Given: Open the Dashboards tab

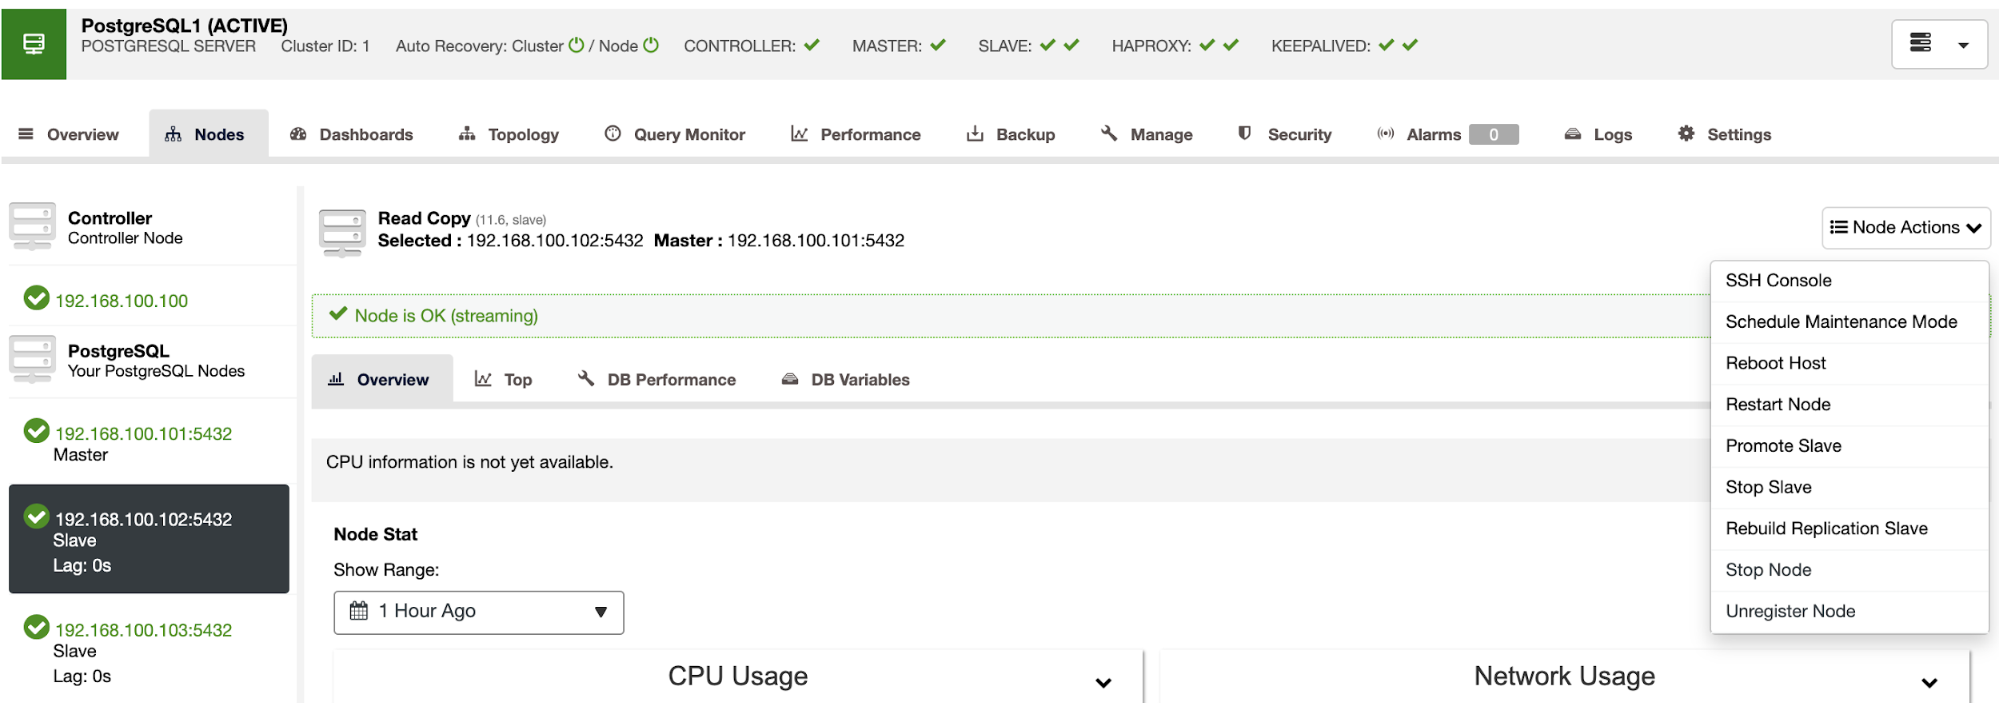Looking at the screenshot, I should coord(351,134).
